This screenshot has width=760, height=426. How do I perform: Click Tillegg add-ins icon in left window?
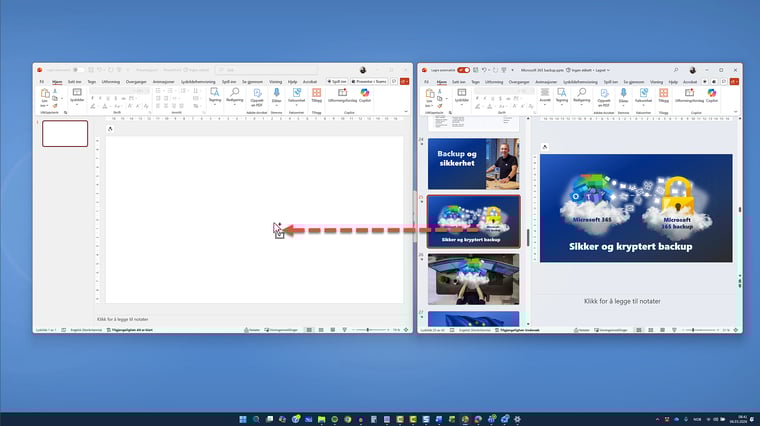click(x=317, y=95)
